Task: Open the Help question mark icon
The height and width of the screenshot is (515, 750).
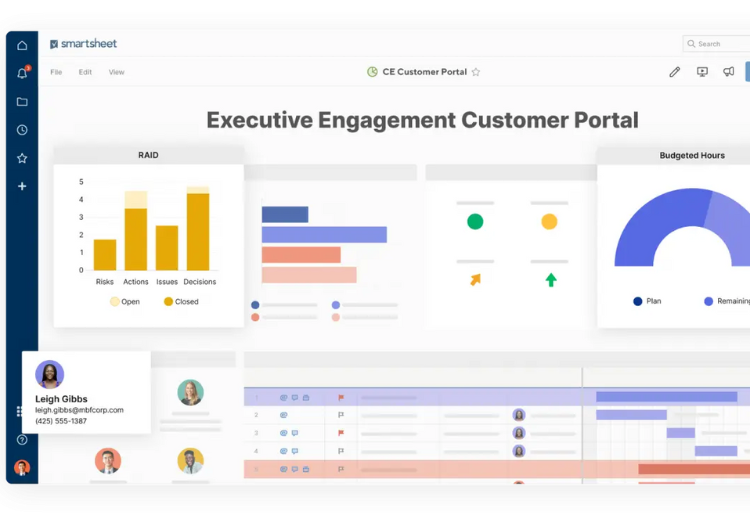Action: 22,439
